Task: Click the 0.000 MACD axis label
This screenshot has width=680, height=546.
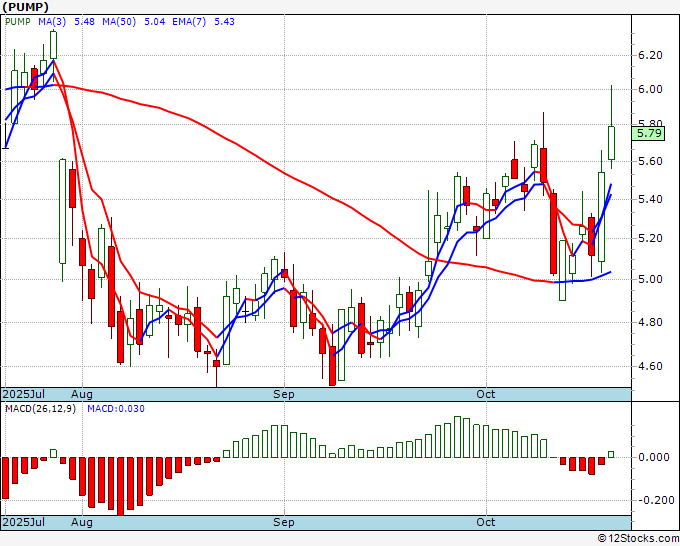Action: 654,457
